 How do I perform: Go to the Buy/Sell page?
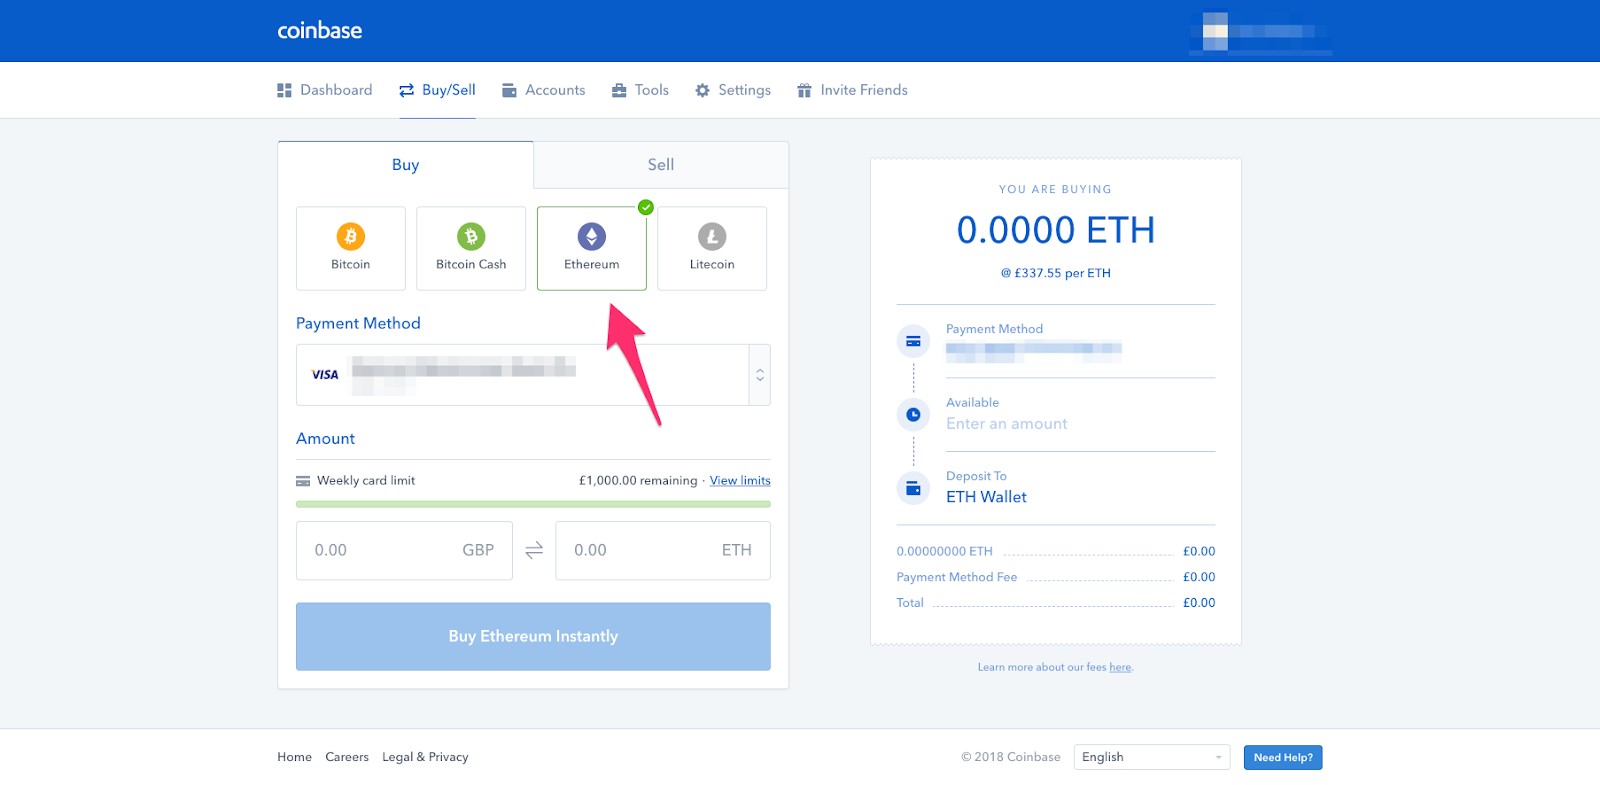[438, 90]
